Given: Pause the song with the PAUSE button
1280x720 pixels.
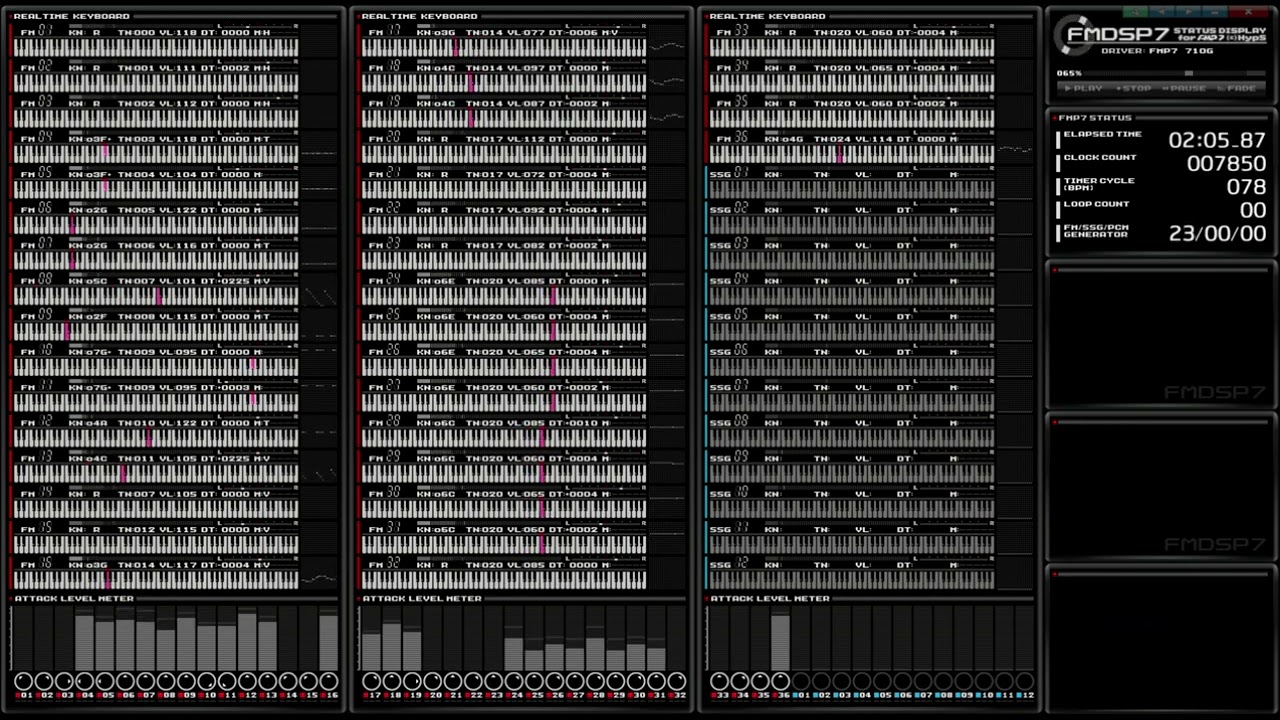Looking at the screenshot, I should 1185,88.
